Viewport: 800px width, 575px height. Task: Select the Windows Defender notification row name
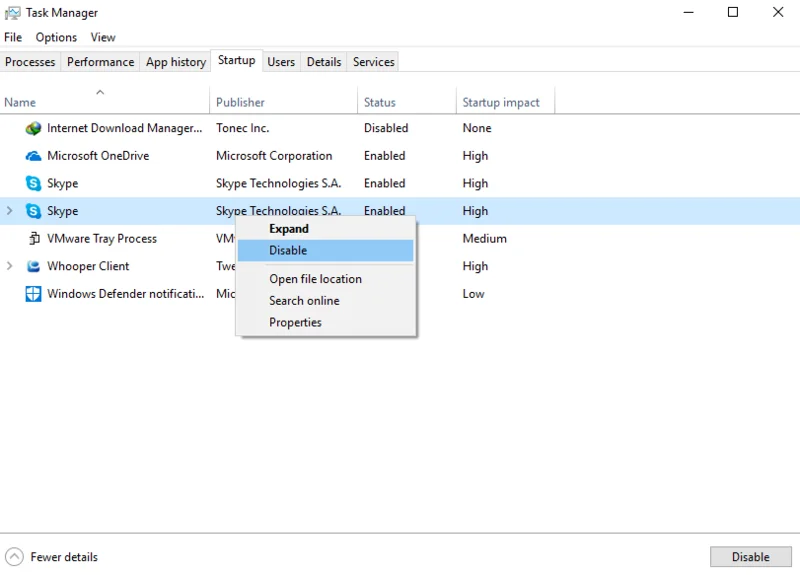click(x=126, y=294)
